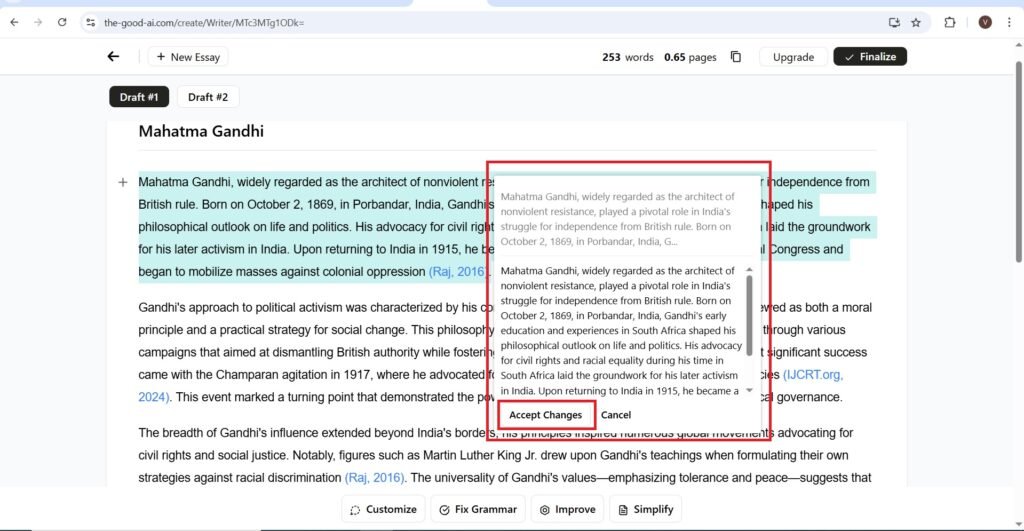Open the Chrome three-dot menu
This screenshot has width=1024, height=531.
(x=1008, y=22)
